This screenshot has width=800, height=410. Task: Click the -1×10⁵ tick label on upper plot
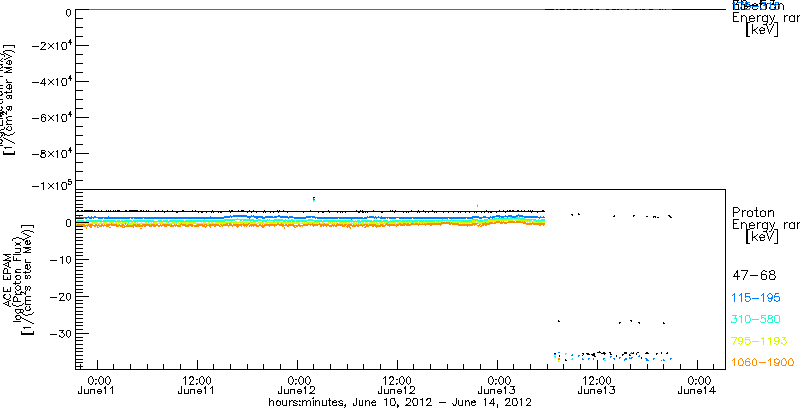(51, 184)
